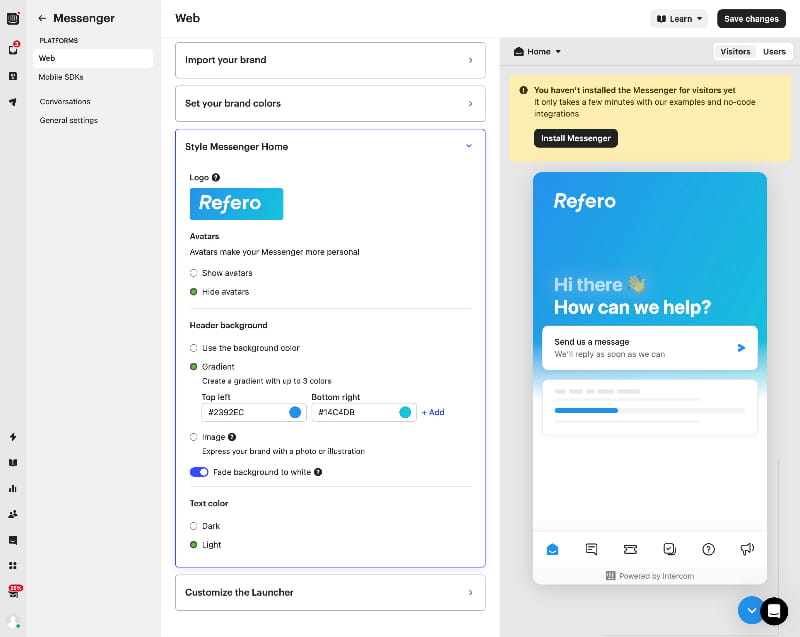Select the Home tab icon in Messenger preview
The image size is (800, 637).
point(553,549)
